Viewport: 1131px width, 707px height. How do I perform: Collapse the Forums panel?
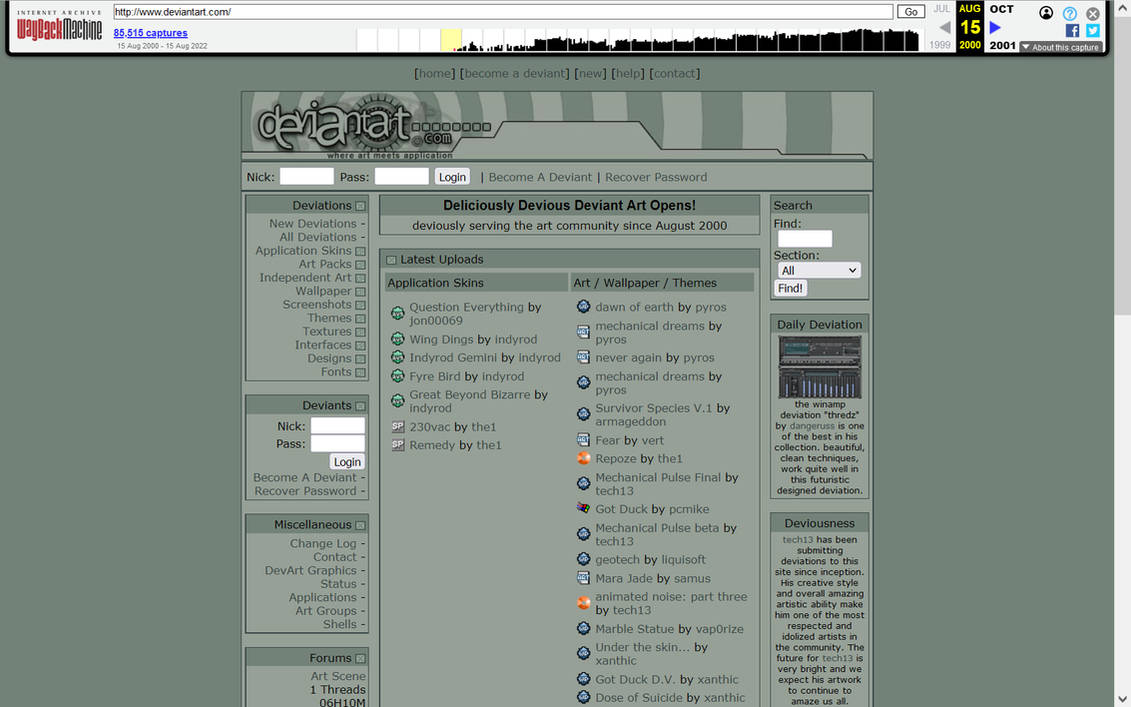[360, 659]
